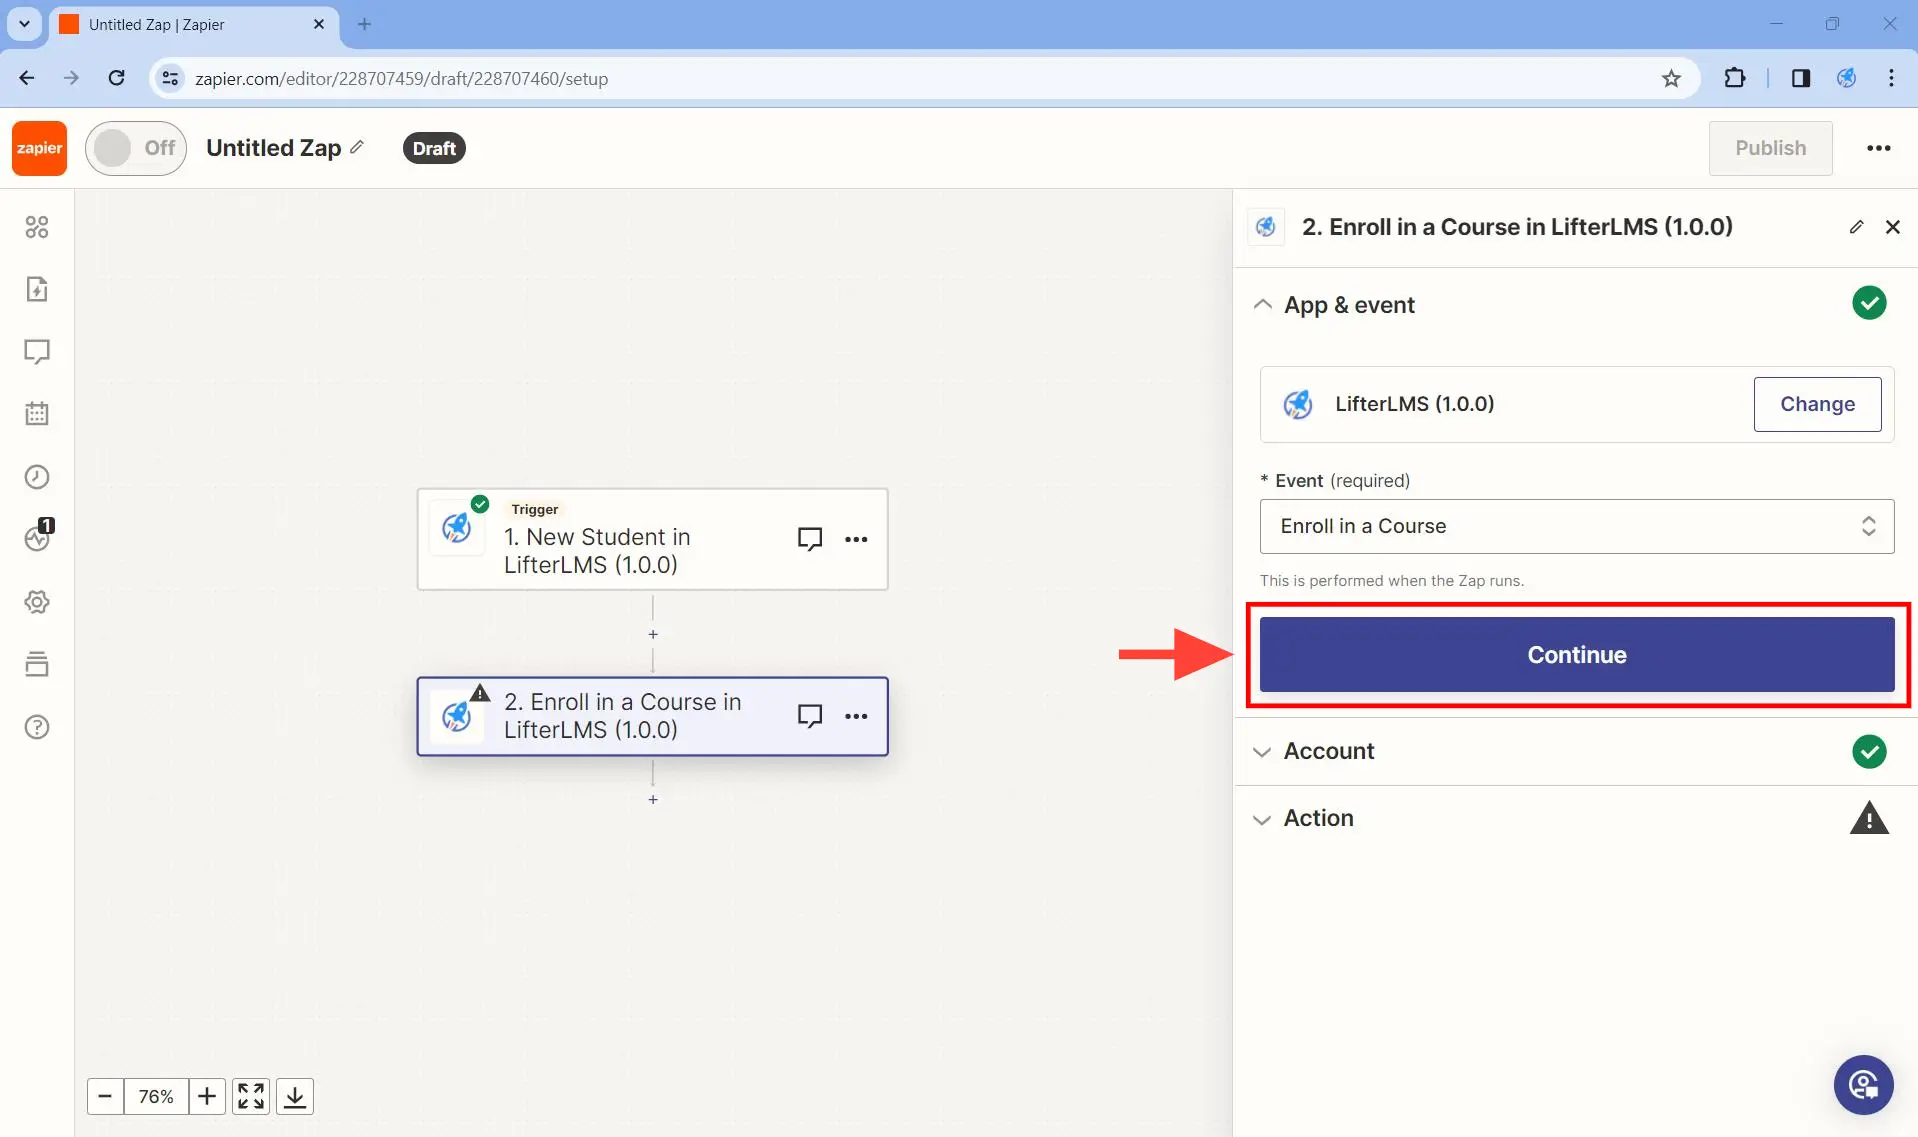Open alerts icon showing notification badge

[x=37, y=539]
